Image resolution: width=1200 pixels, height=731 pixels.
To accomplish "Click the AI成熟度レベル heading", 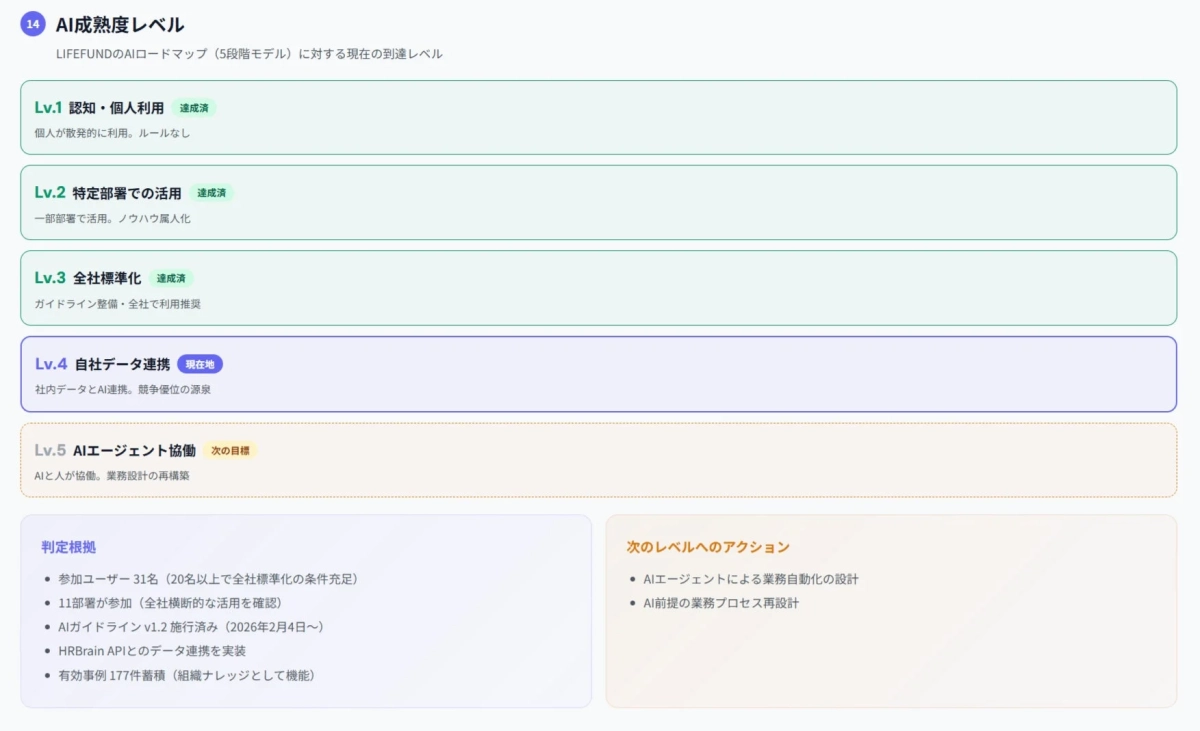I will [x=120, y=24].
